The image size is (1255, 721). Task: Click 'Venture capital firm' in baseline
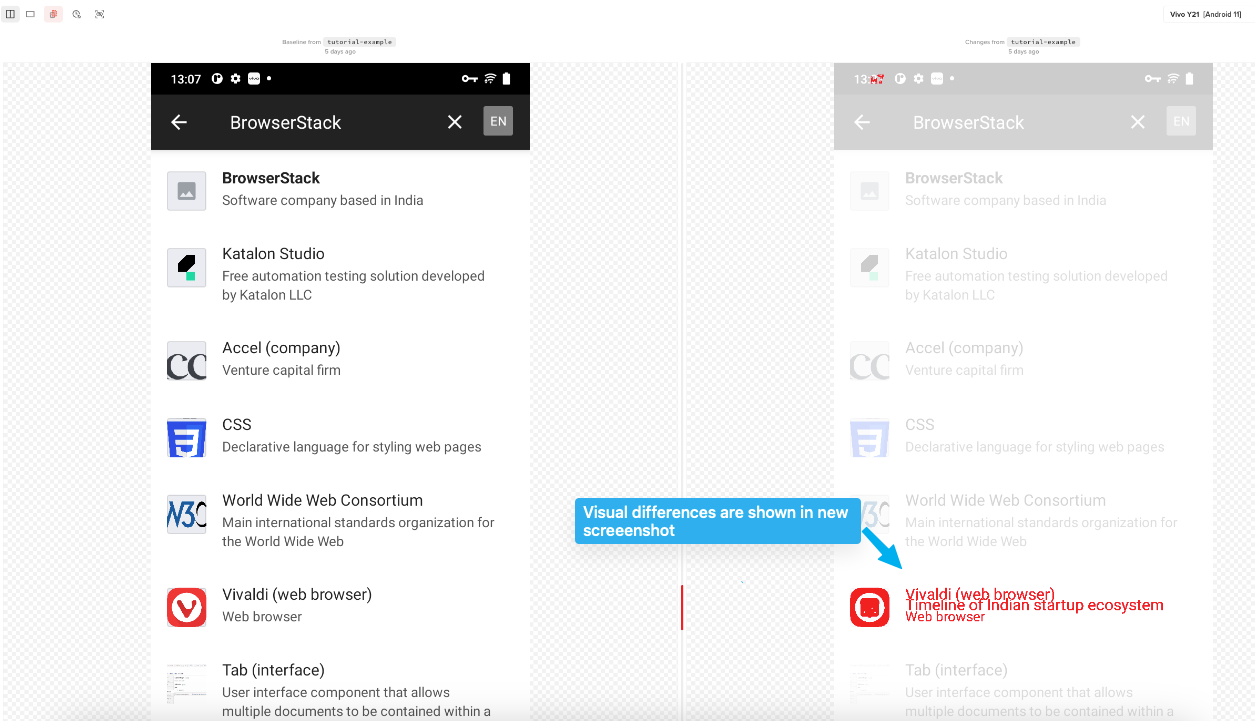[x=281, y=370]
